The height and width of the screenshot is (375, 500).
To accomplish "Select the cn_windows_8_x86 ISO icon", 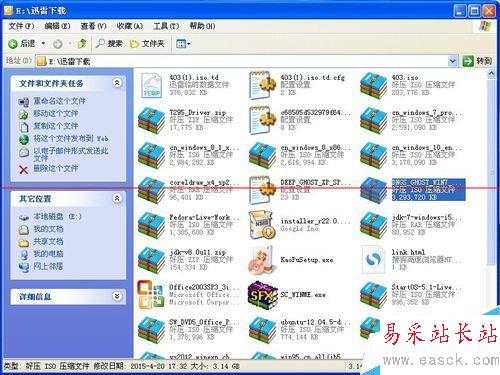I will pyautogui.click(x=263, y=155).
